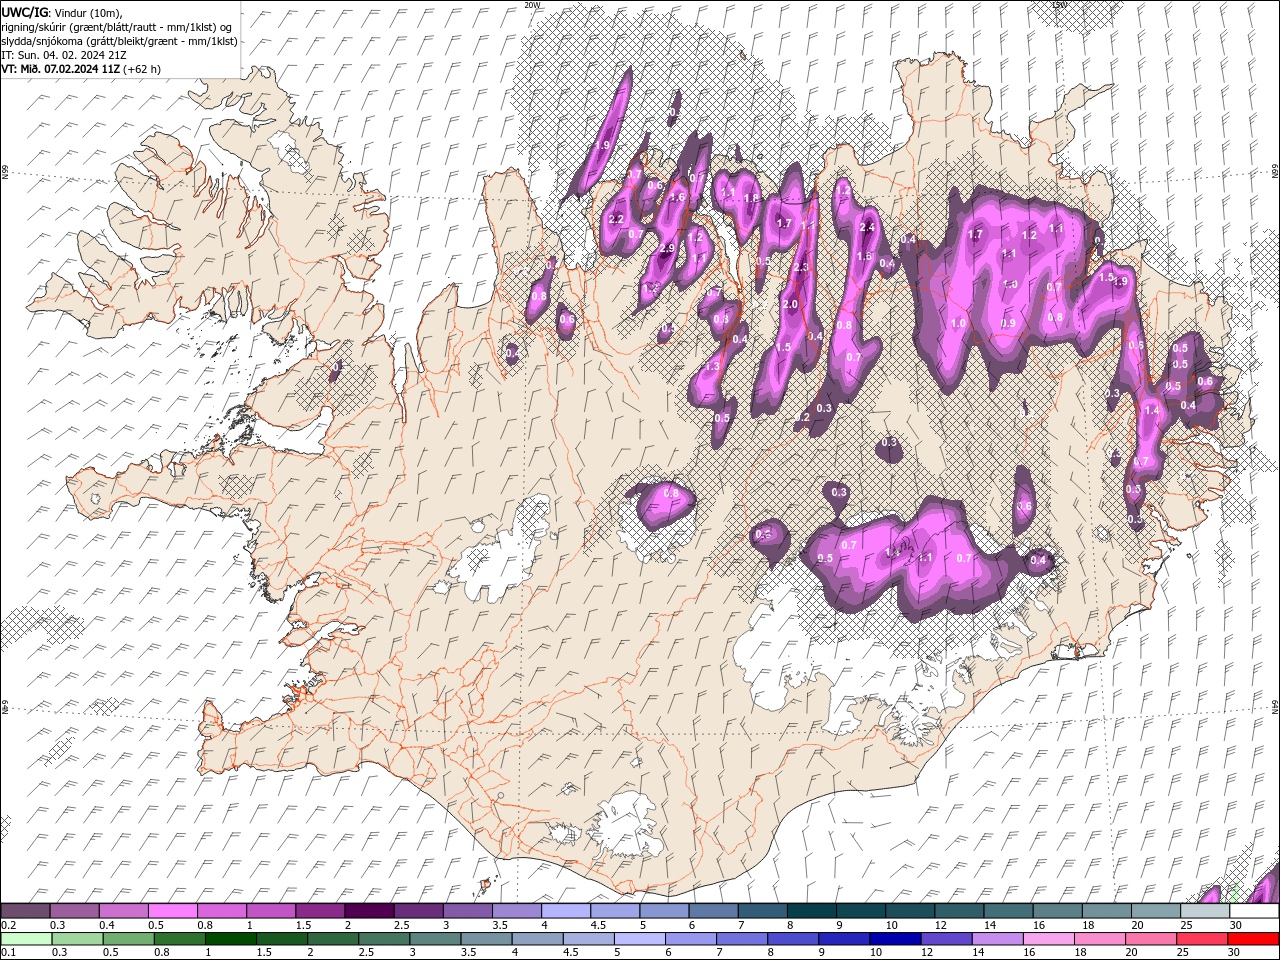Click the "2.0" snowfall value on the map

790,304
